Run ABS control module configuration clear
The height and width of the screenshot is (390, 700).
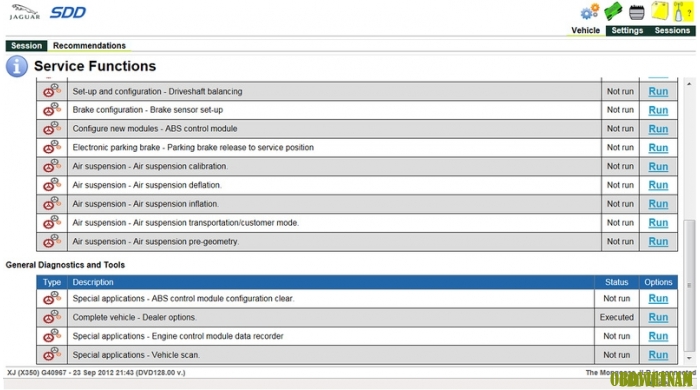pos(658,298)
